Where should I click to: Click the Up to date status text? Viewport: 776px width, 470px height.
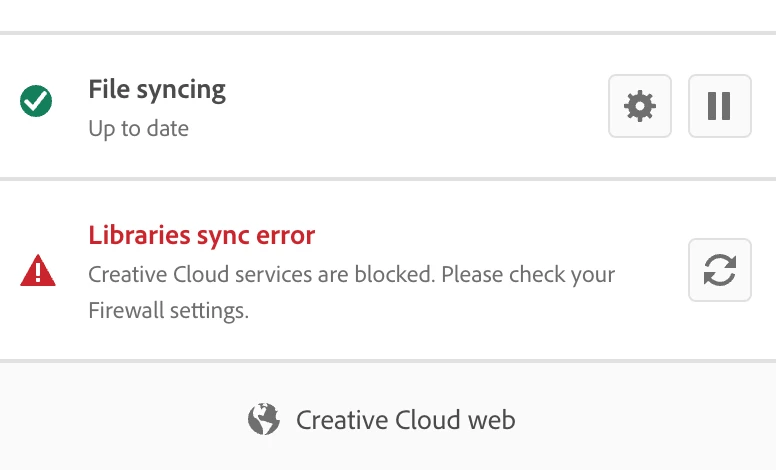click(138, 129)
